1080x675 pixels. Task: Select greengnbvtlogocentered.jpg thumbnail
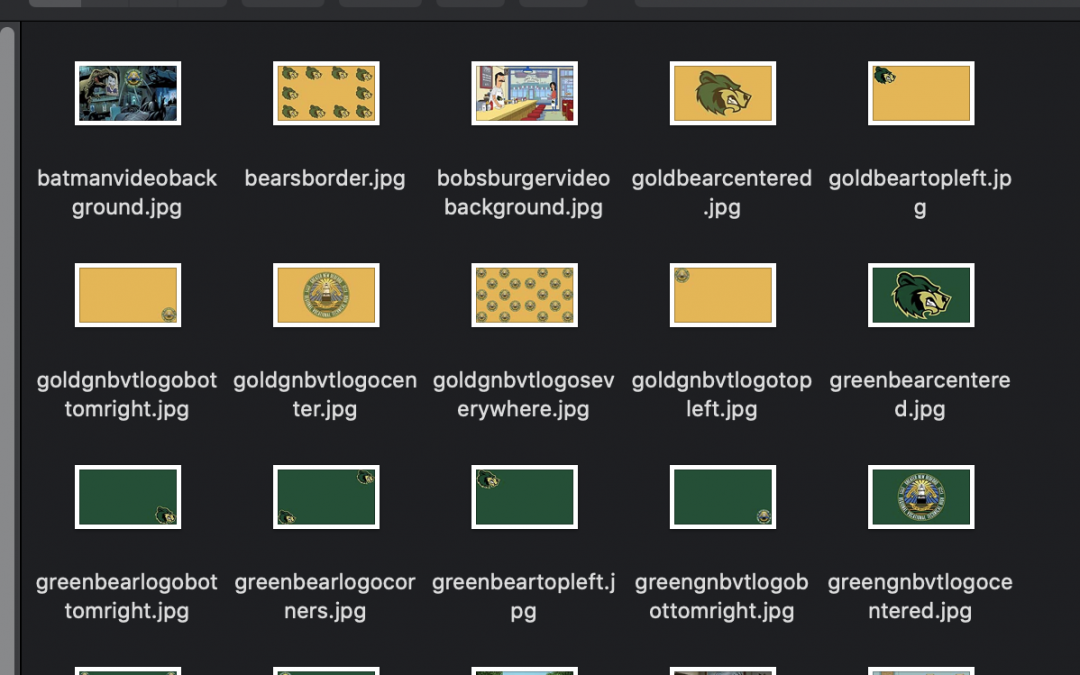[x=922, y=497]
